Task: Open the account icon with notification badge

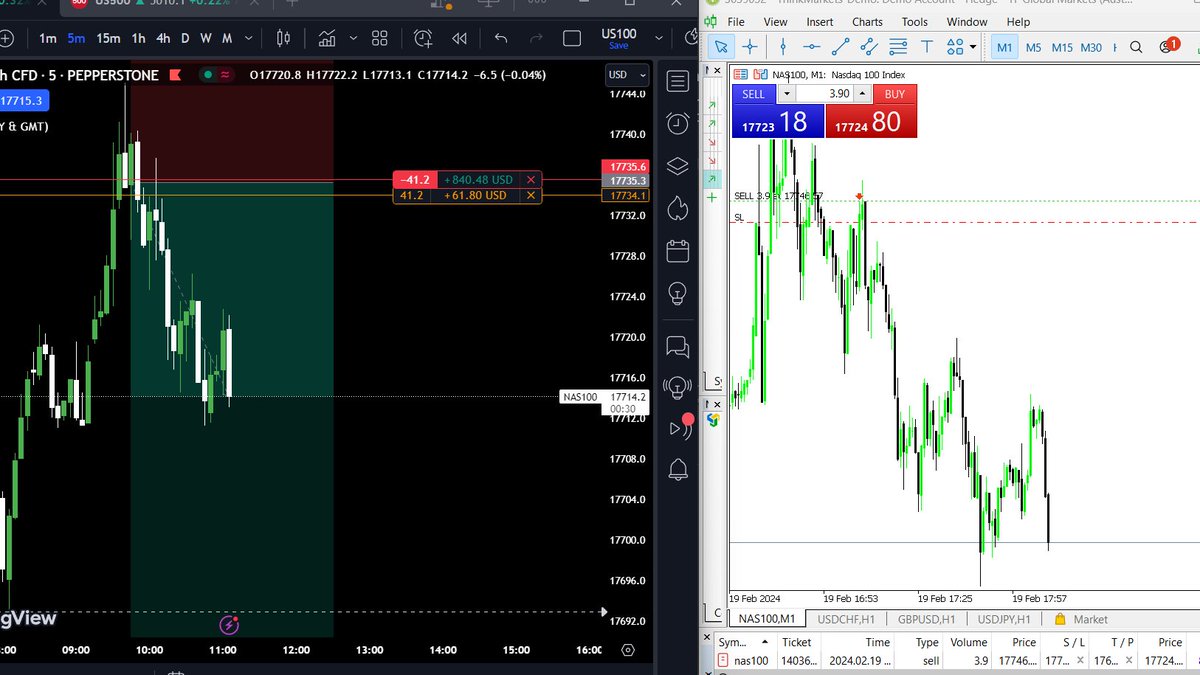Action: [x=1167, y=46]
